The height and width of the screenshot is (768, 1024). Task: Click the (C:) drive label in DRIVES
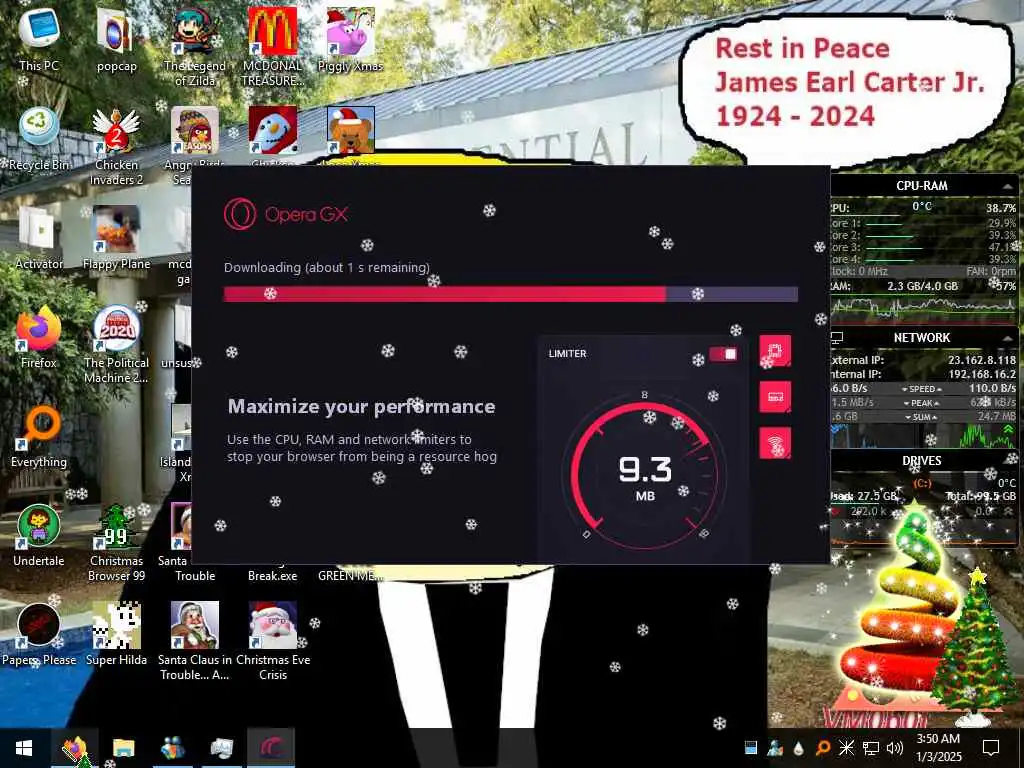[921, 483]
